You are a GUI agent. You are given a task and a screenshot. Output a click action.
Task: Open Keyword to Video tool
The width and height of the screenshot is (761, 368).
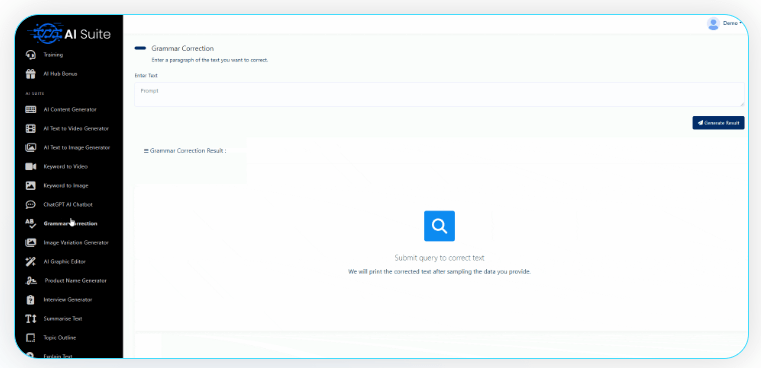pyautogui.click(x=66, y=167)
